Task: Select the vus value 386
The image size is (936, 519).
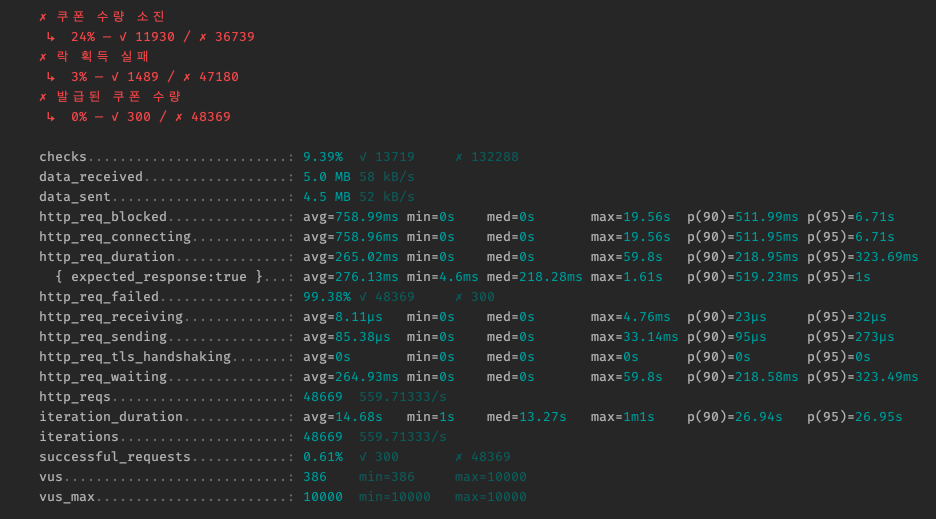Action: [315, 477]
